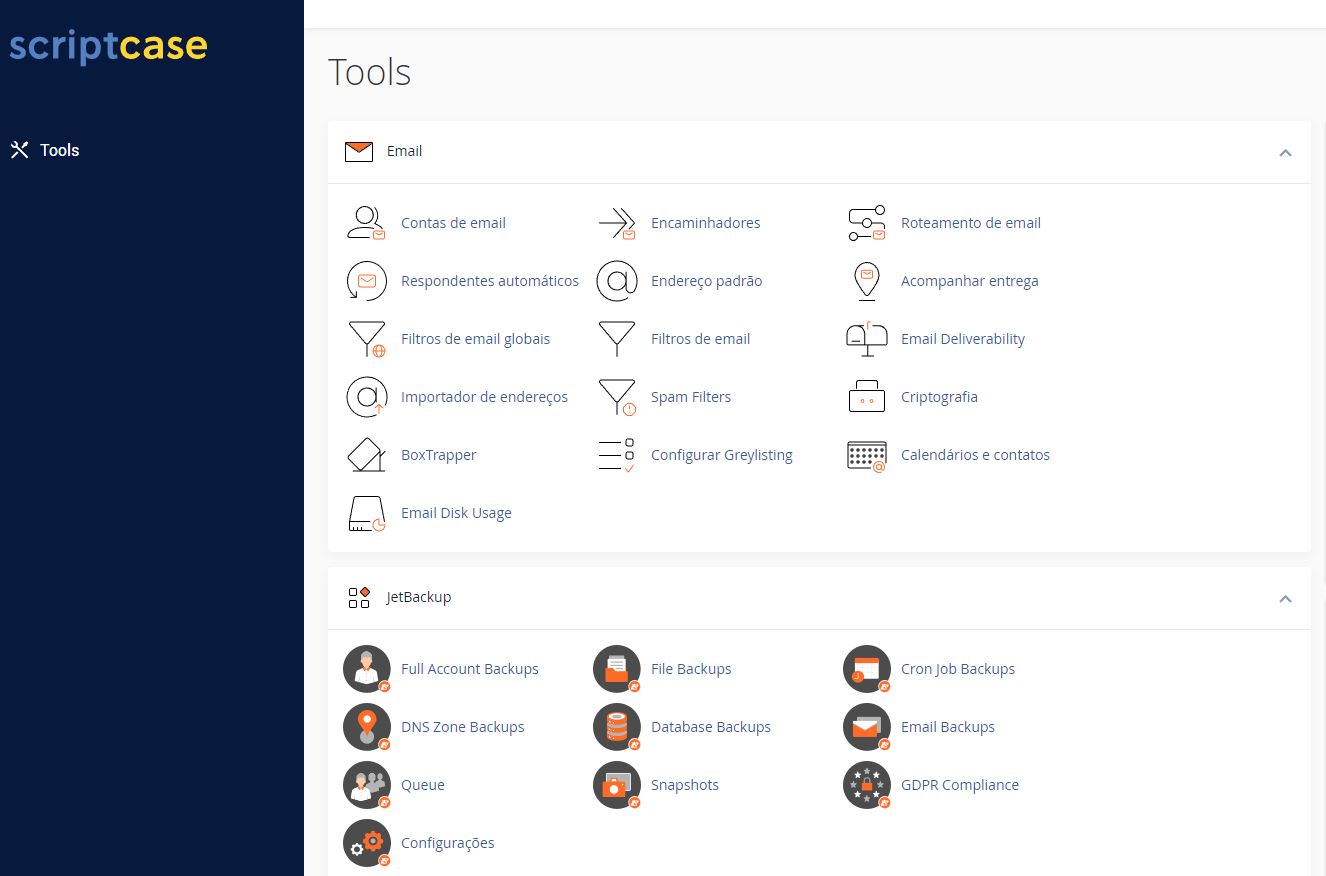The width and height of the screenshot is (1326, 876).
Task: Open the Cron Job Backups link
Action: (957, 669)
